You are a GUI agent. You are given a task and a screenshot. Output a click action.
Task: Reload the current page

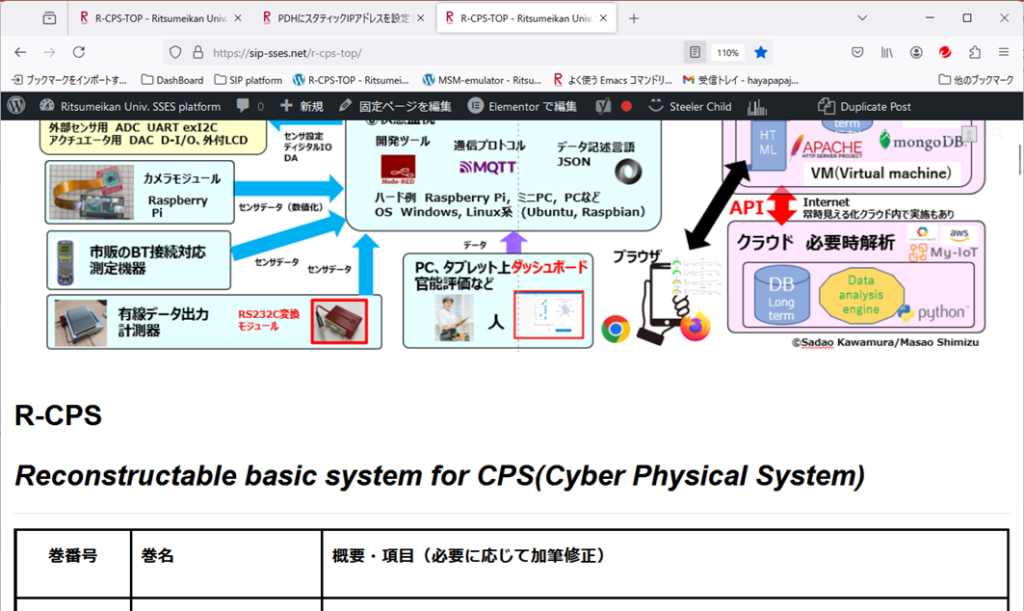click(x=79, y=52)
